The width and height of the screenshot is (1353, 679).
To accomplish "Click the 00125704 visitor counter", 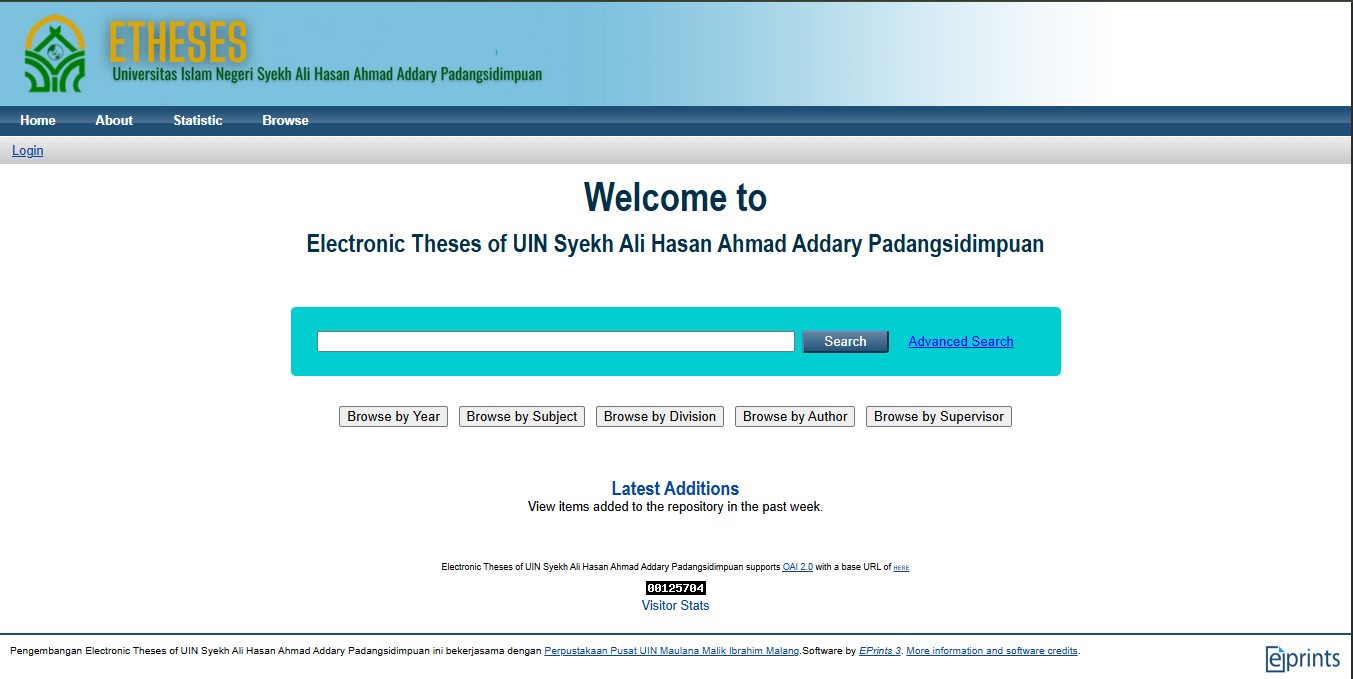I will pos(676,588).
